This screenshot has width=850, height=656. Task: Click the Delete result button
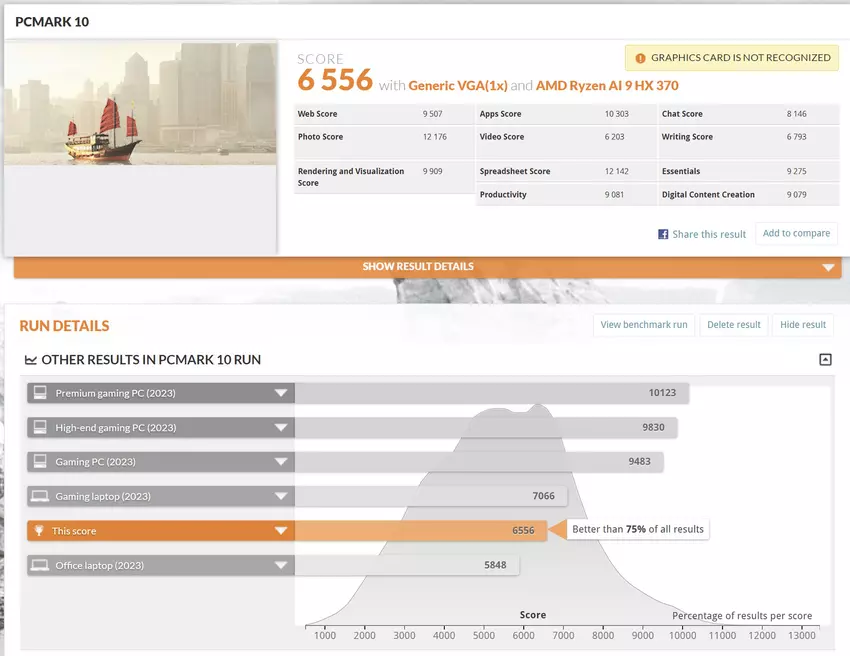coord(734,325)
